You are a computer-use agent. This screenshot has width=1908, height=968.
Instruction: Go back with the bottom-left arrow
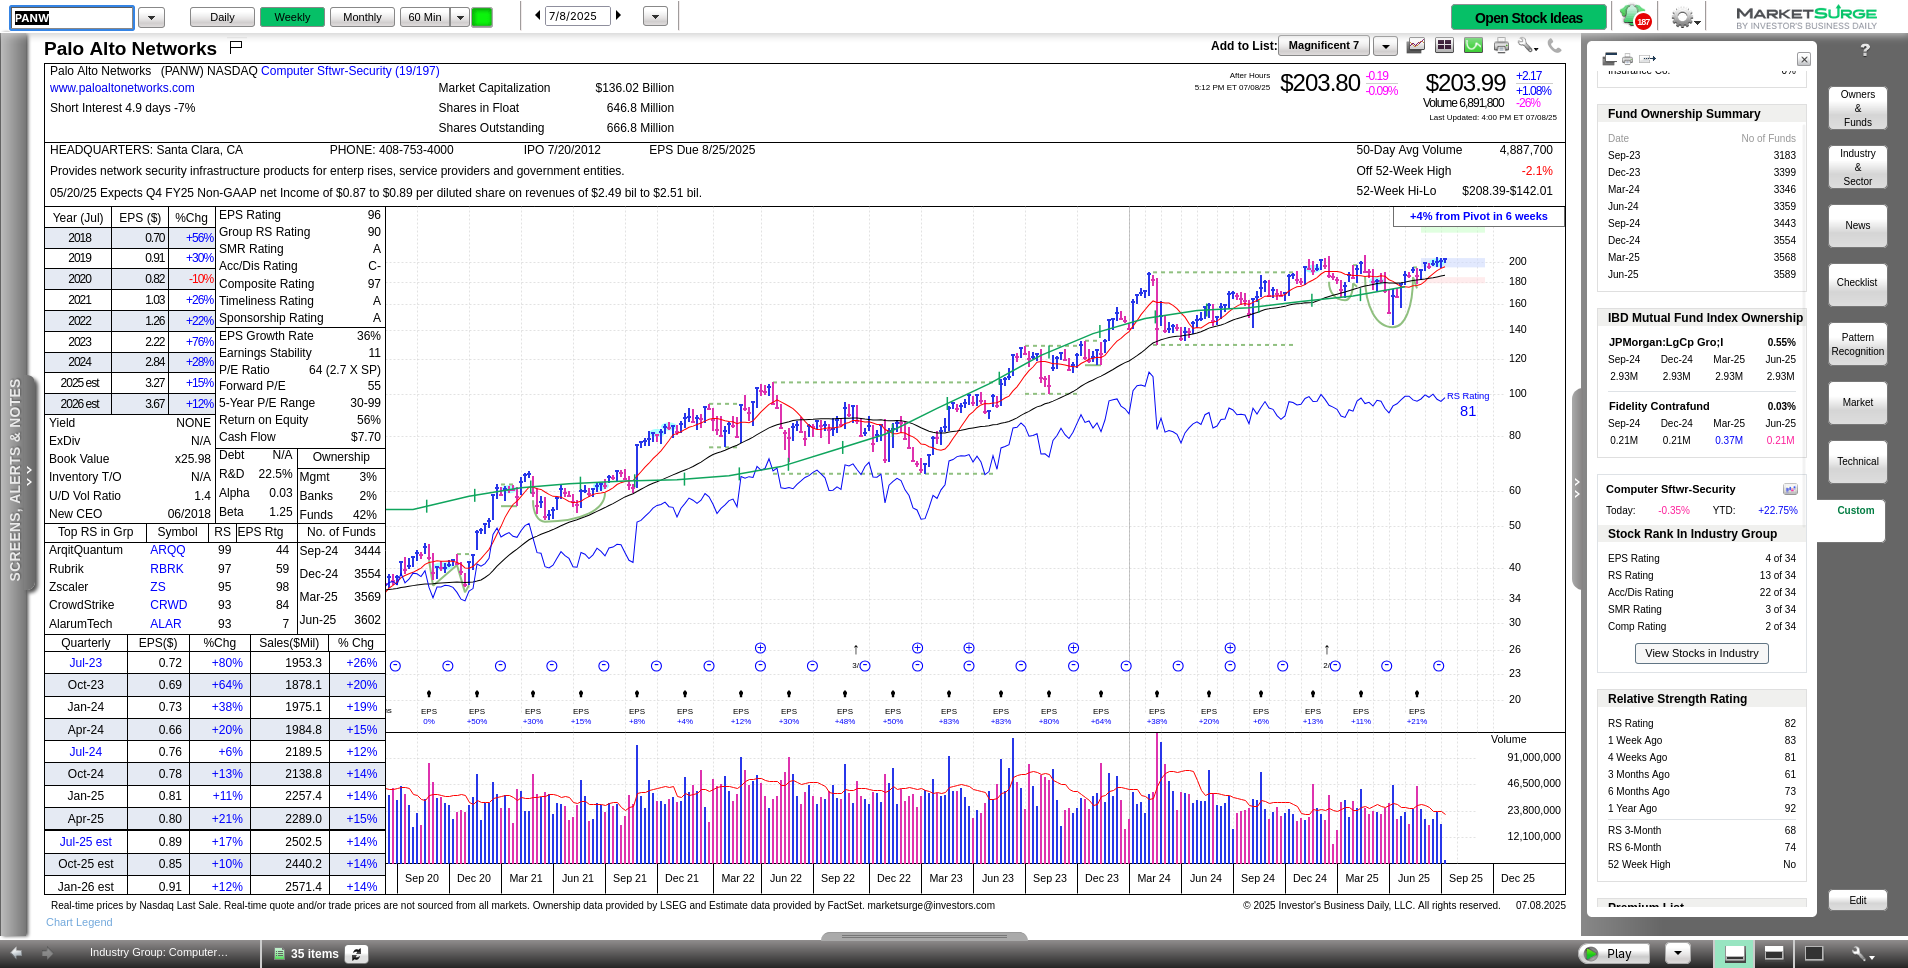[16, 953]
